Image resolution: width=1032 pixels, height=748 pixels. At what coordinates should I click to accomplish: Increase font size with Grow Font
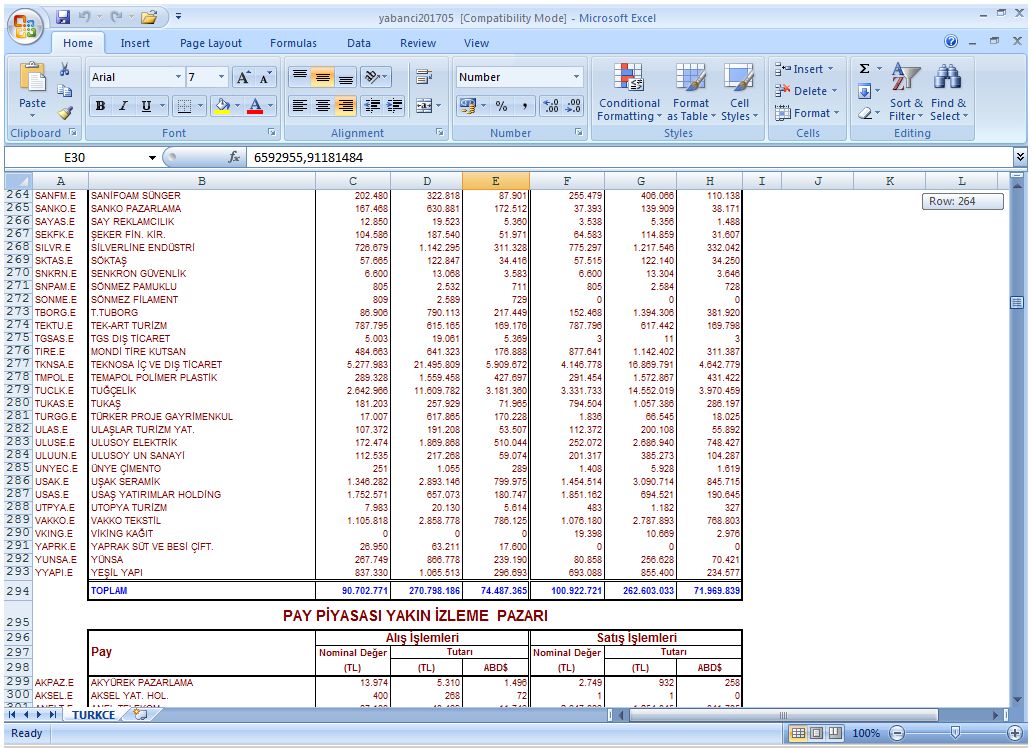(243, 77)
